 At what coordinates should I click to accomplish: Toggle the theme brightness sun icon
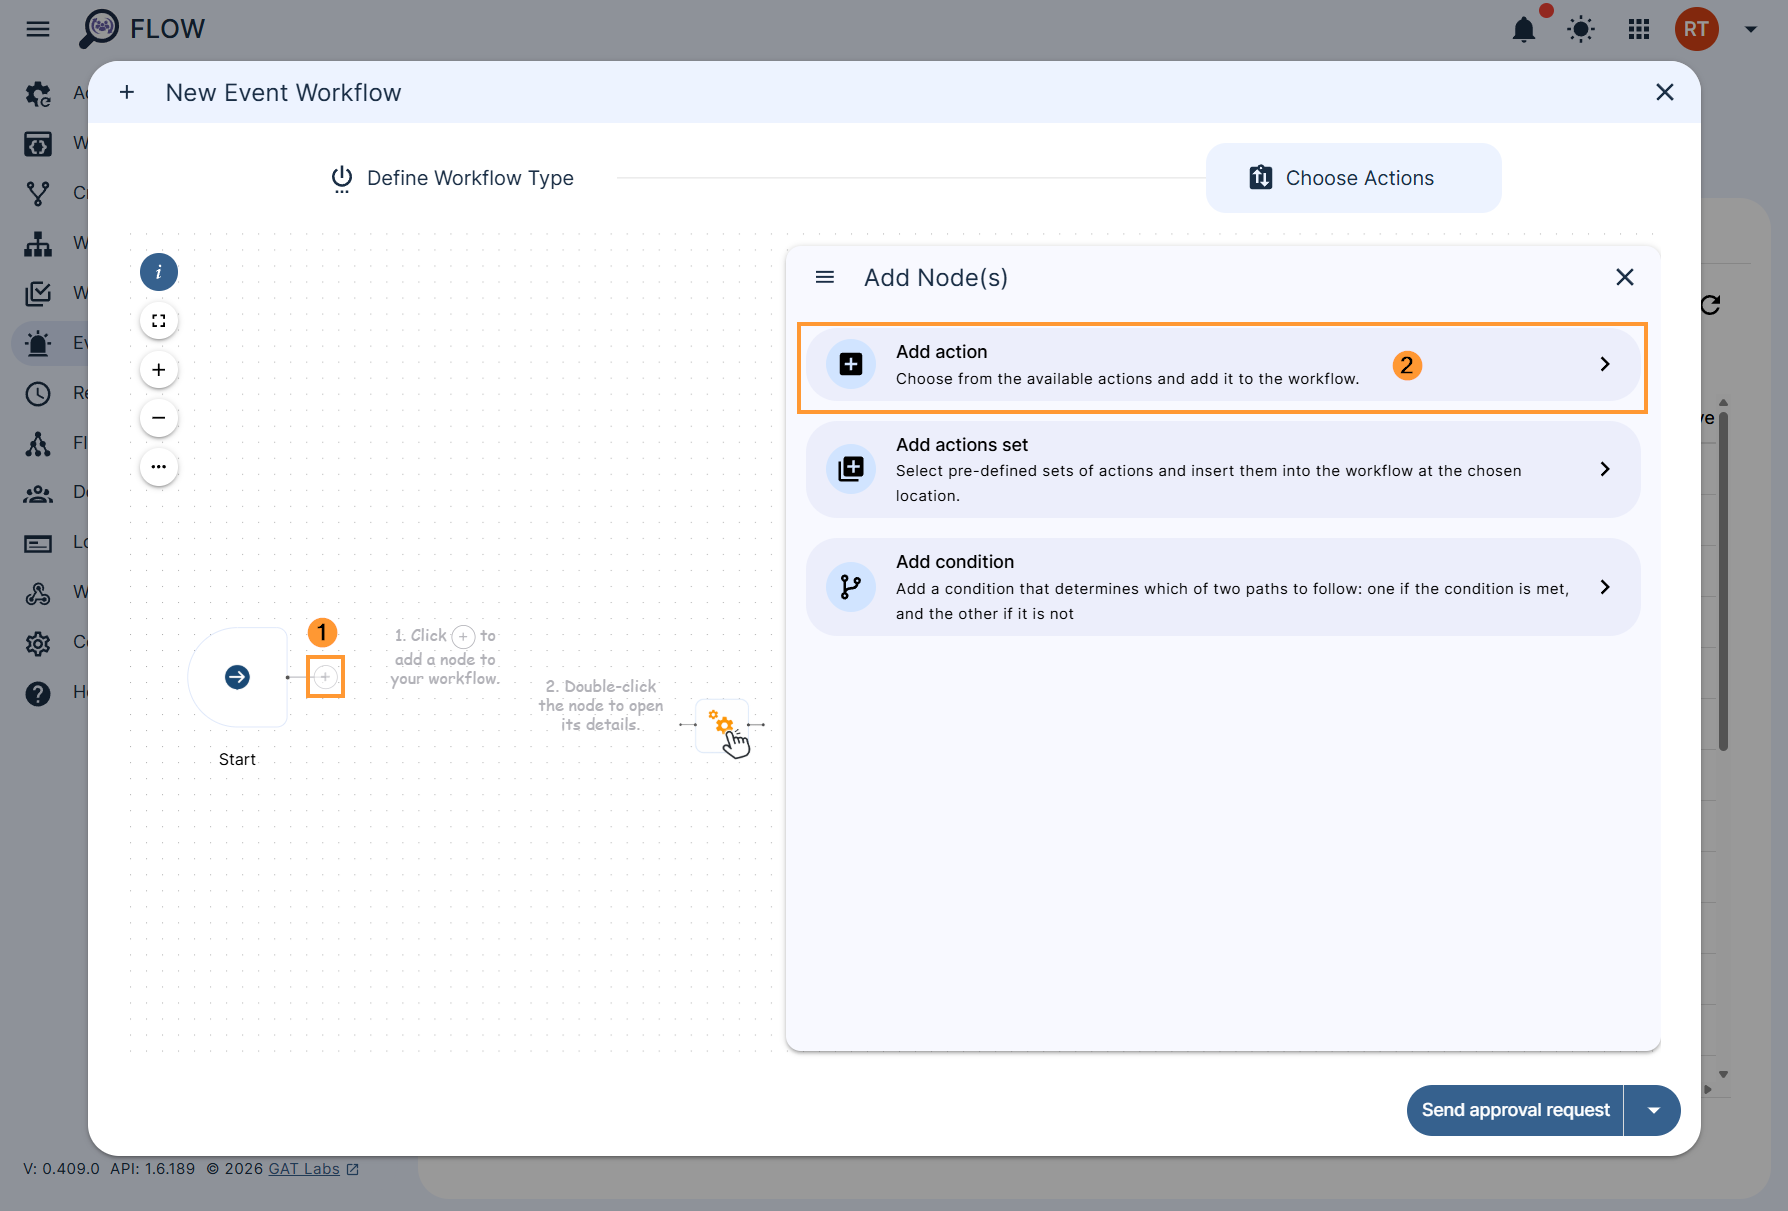[1581, 29]
